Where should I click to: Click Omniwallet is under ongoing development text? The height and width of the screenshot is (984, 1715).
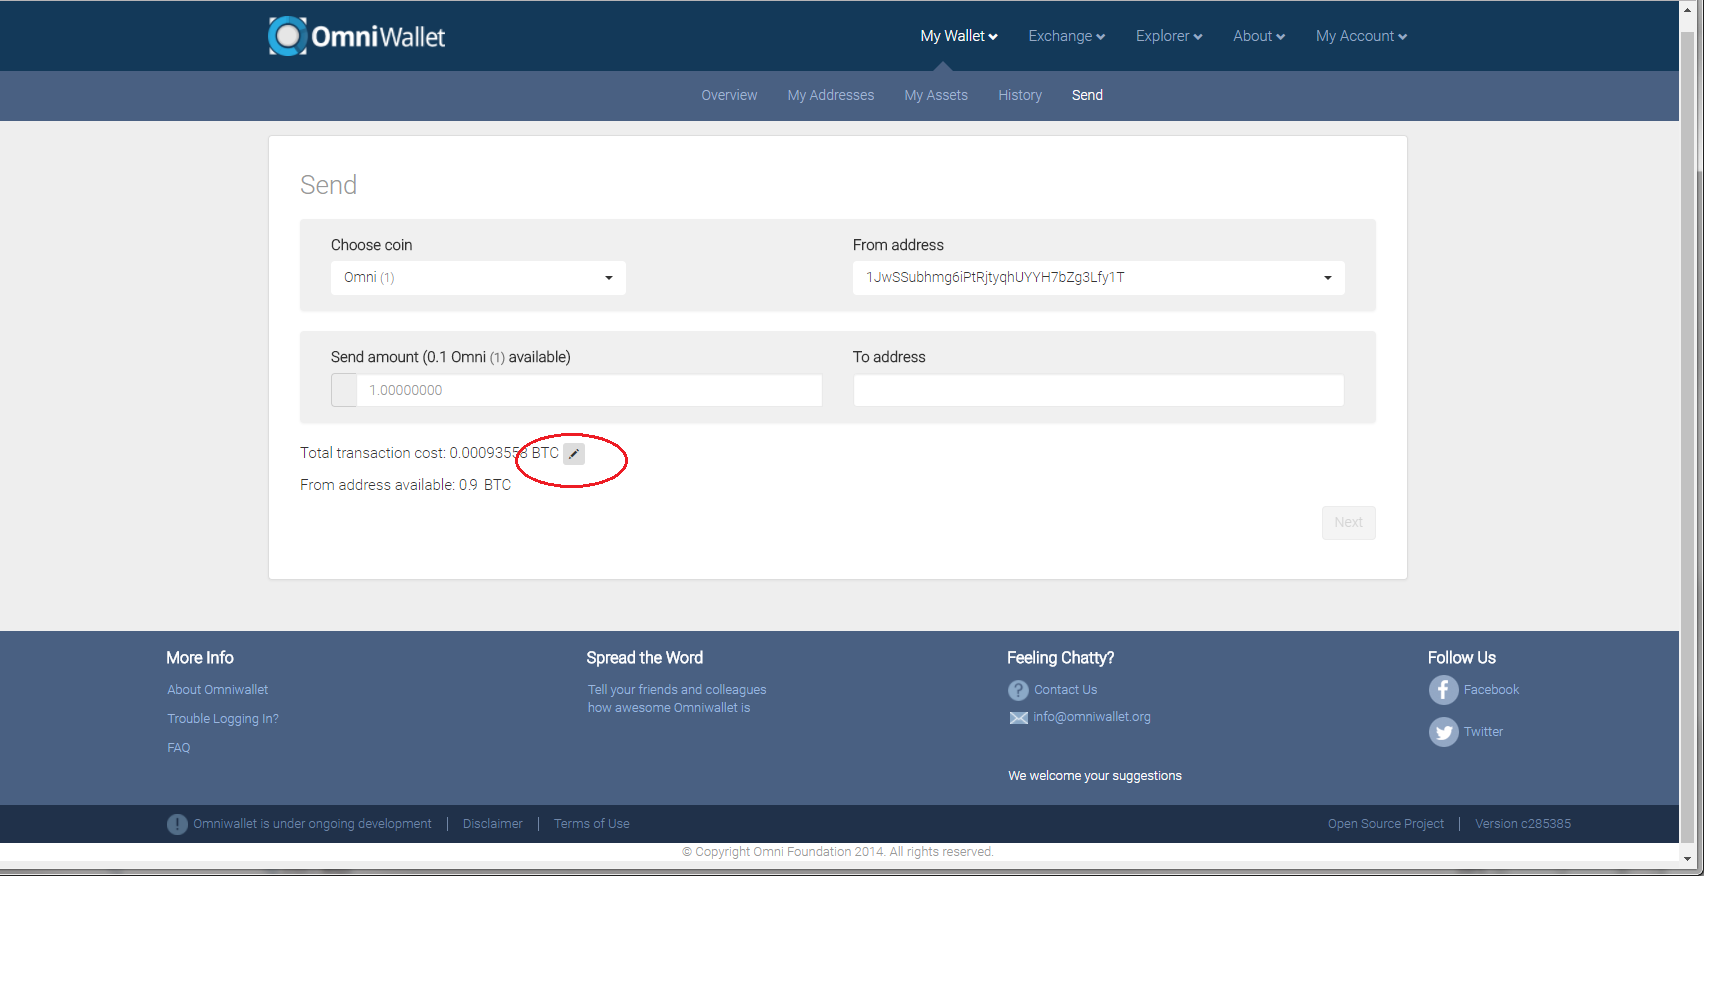pos(312,824)
